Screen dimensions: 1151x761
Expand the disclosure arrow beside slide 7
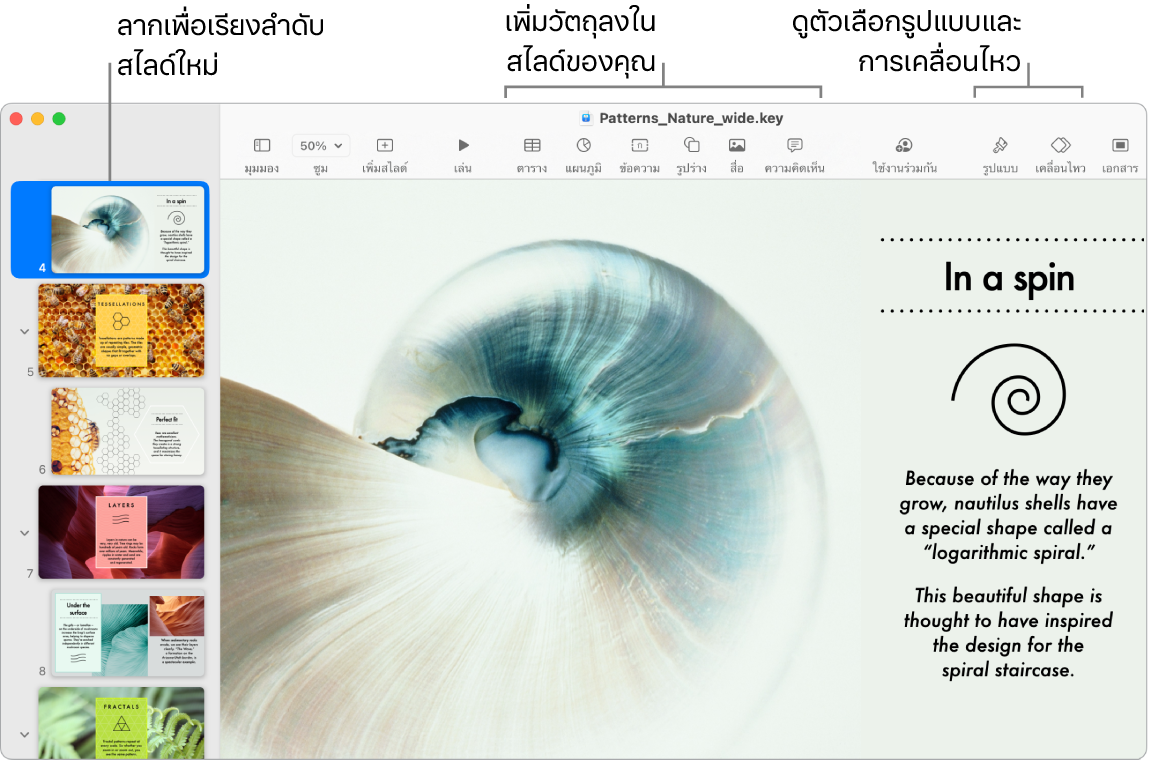pyautogui.click(x=24, y=532)
